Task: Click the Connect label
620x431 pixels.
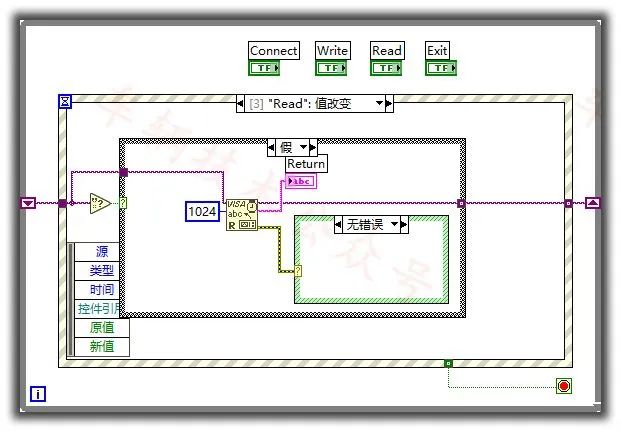Action: pyautogui.click(x=274, y=51)
